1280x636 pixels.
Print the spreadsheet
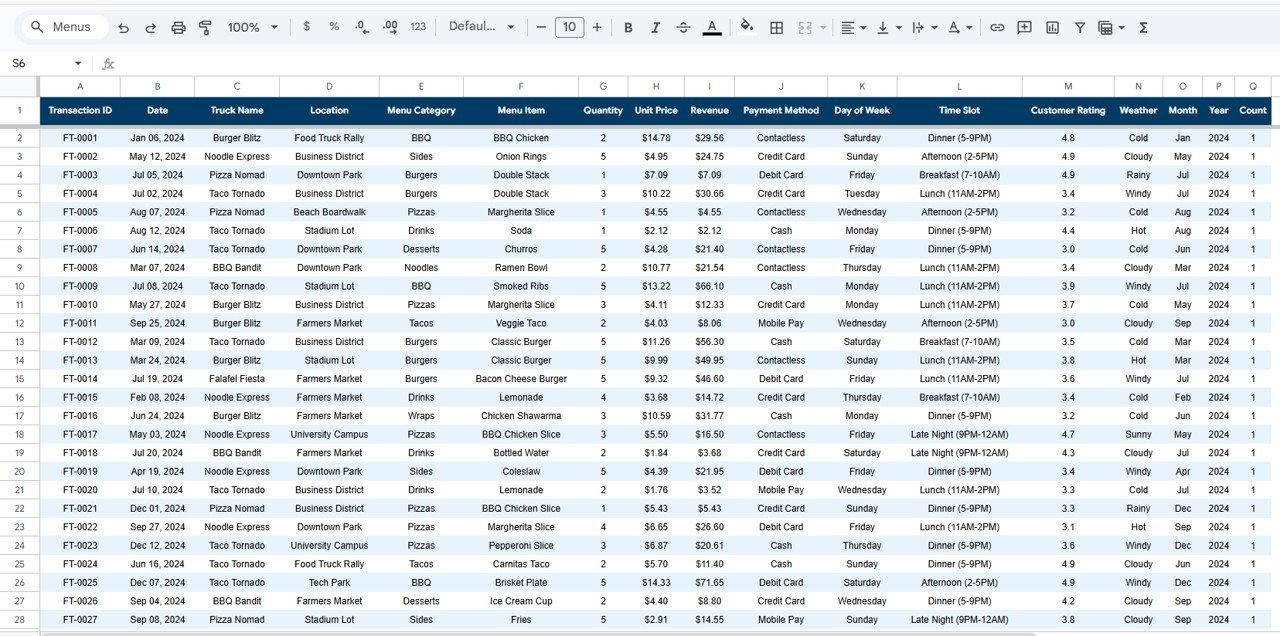(178, 27)
